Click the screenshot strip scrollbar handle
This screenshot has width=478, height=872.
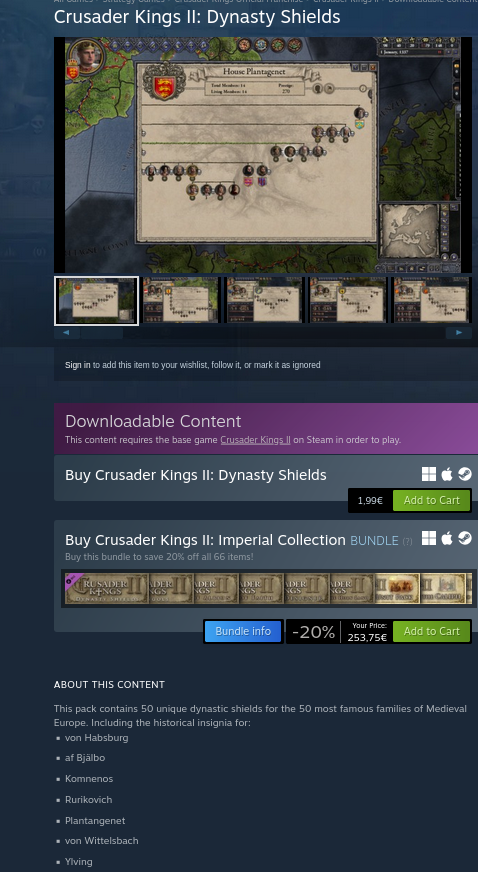(102, 333)
